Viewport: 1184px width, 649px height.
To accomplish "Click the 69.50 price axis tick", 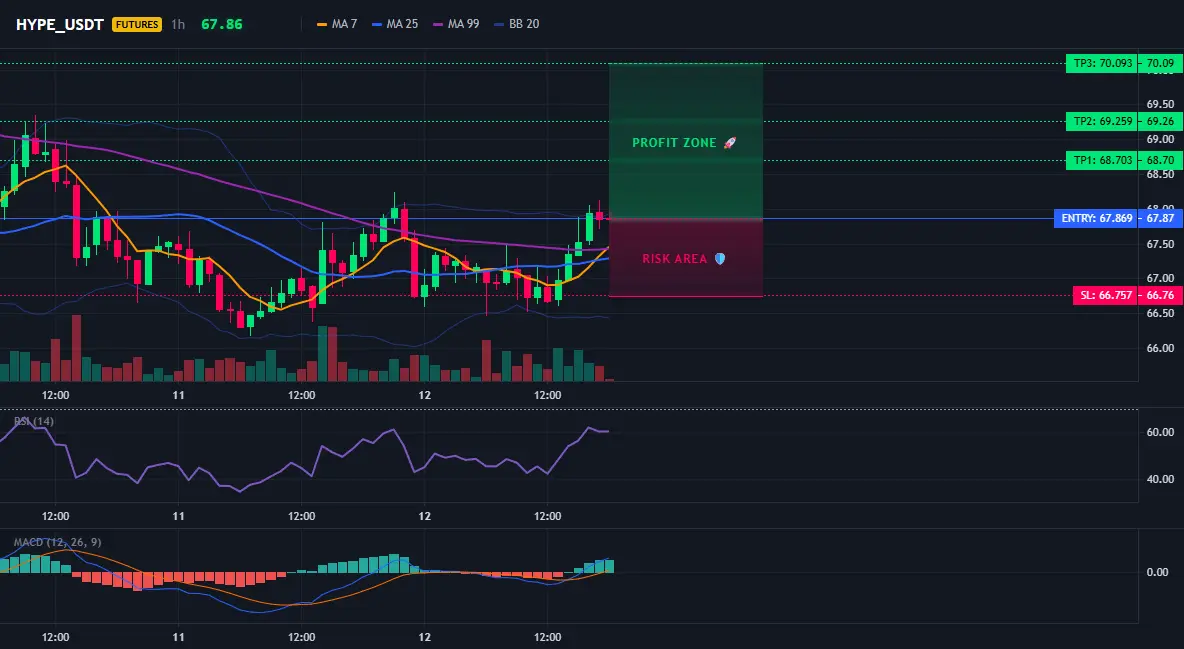I will 1160,104.
